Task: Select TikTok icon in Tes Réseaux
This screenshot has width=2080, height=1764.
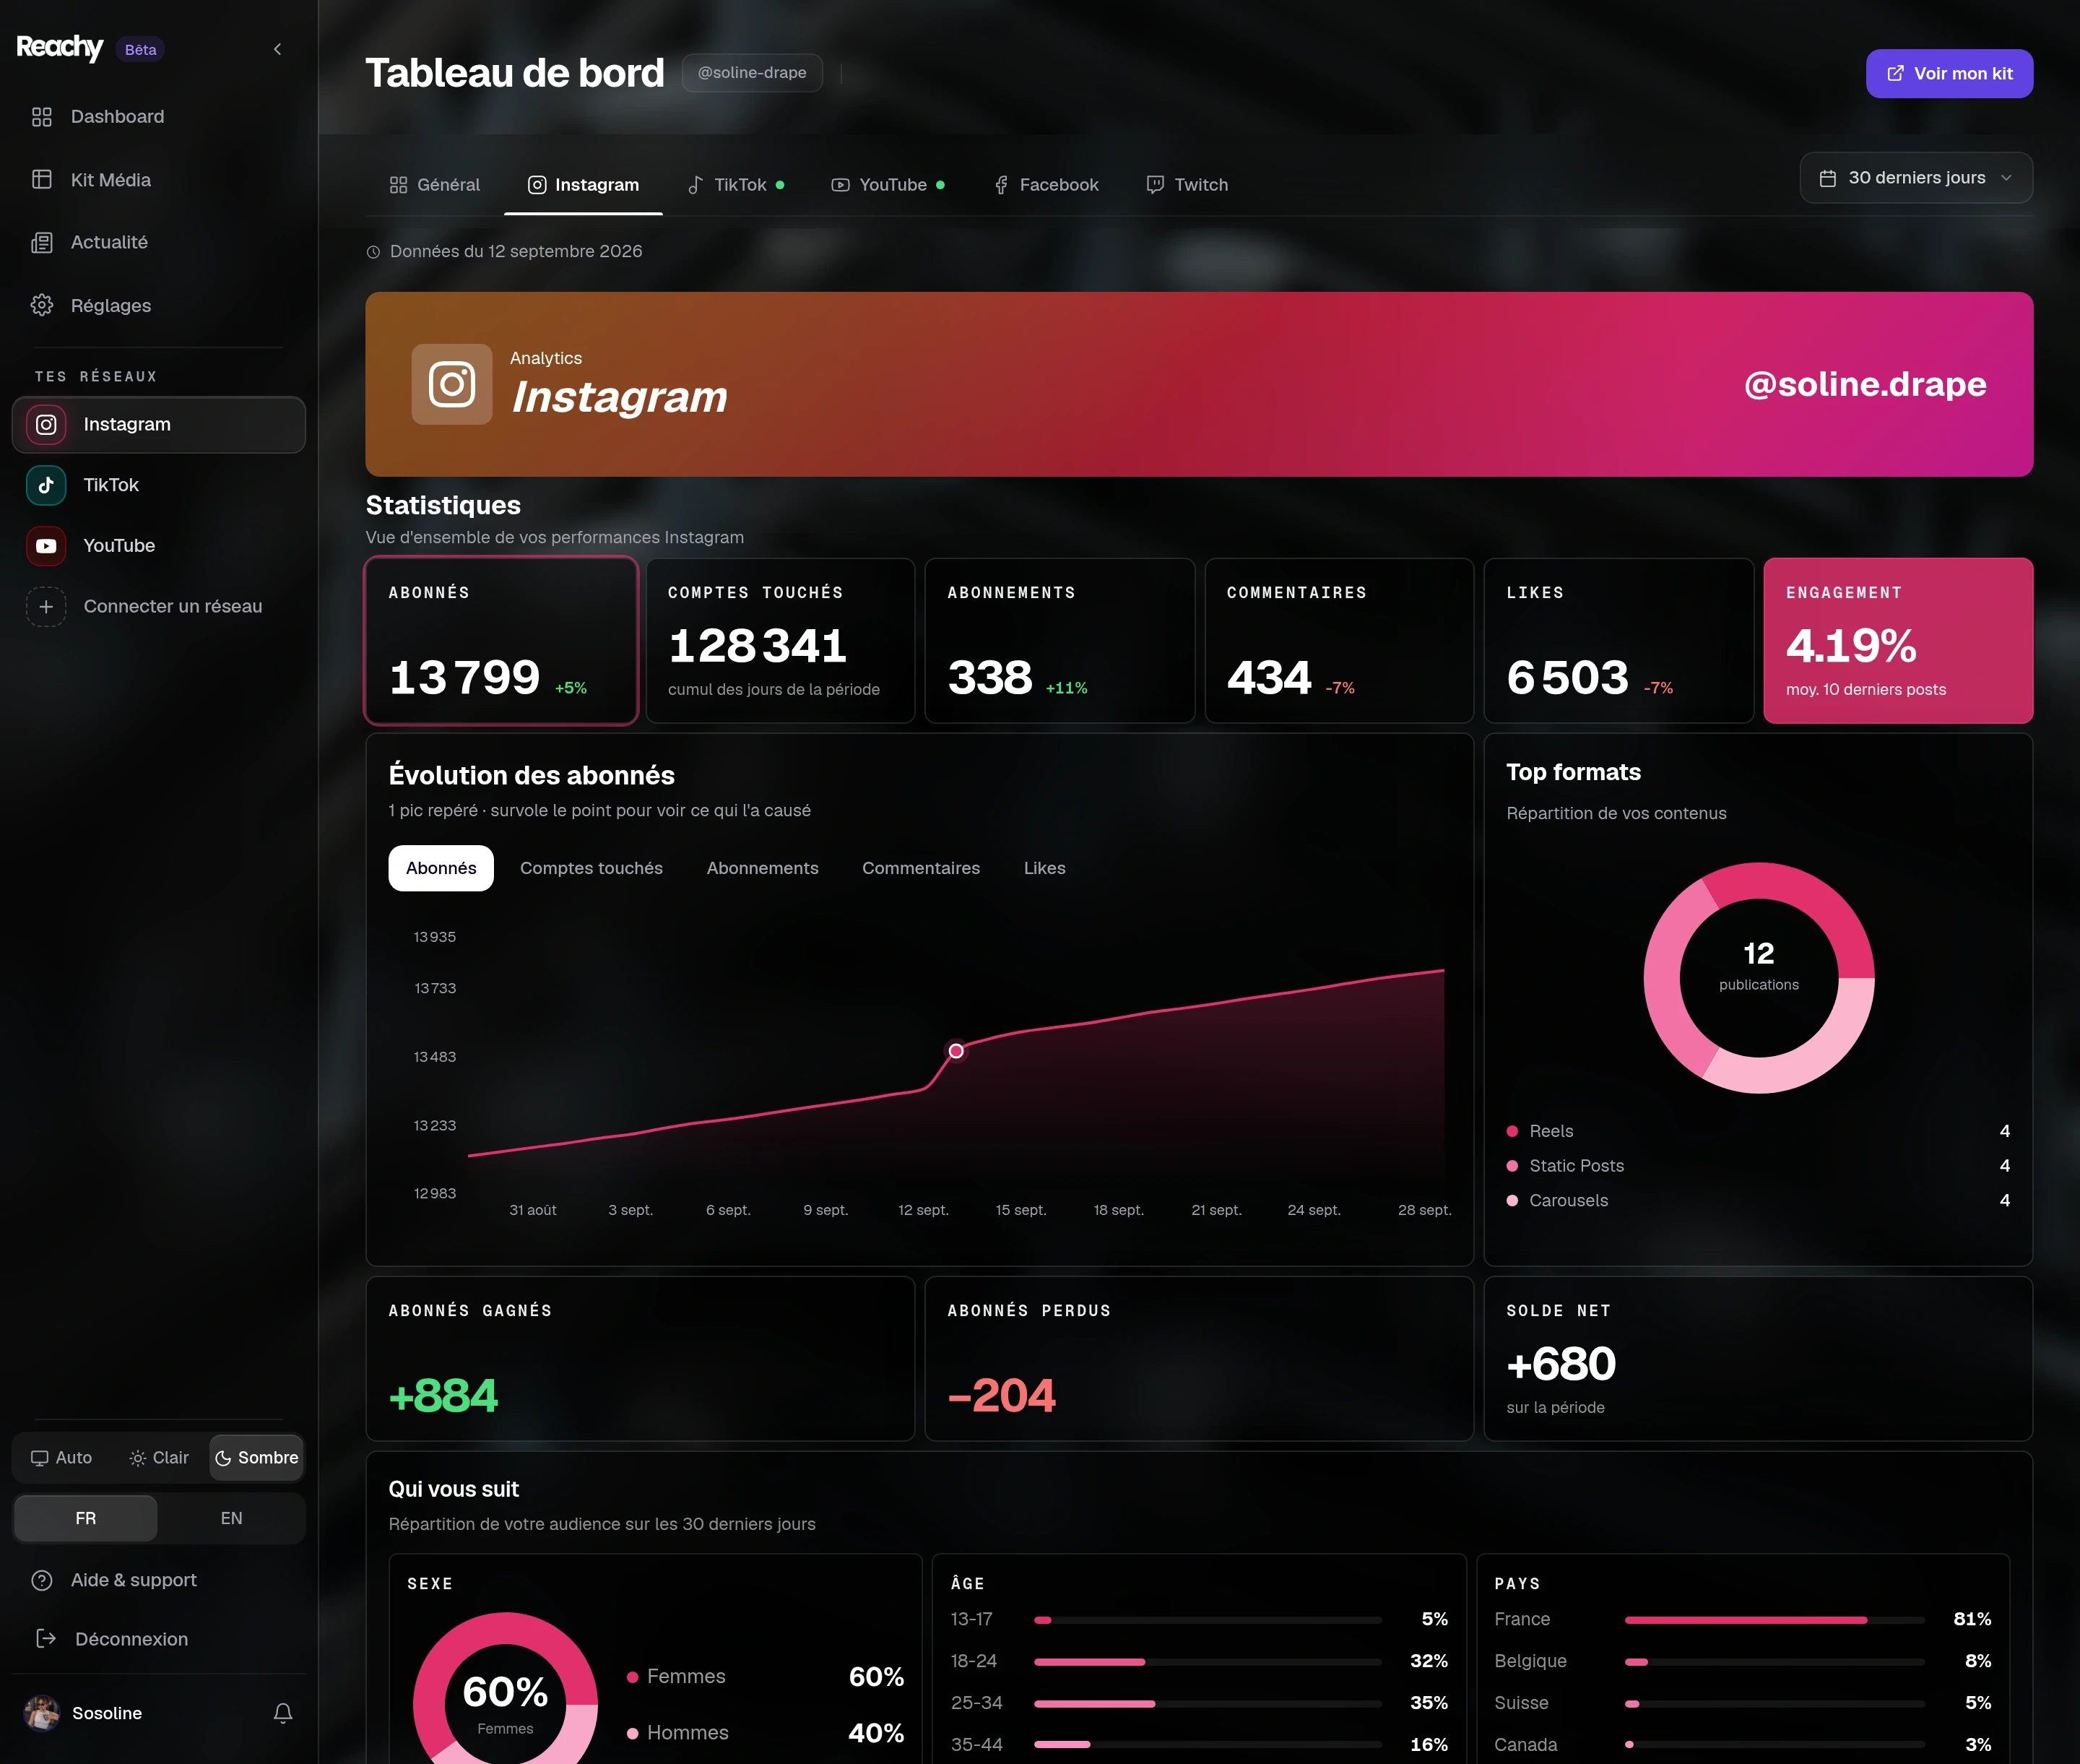Action: pyautogui.click(x=46, y=485)
